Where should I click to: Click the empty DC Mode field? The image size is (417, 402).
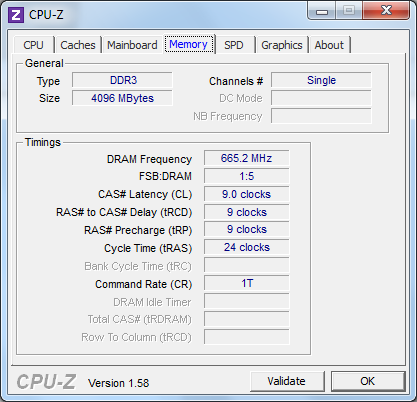pyautogui.click(x=321, y=98)
